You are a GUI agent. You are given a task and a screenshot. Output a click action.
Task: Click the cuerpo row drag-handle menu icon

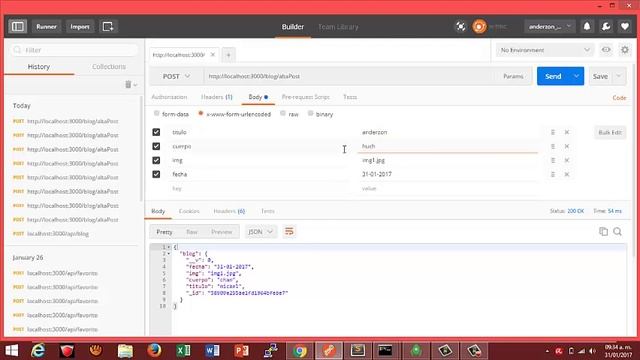pos(553,146)
